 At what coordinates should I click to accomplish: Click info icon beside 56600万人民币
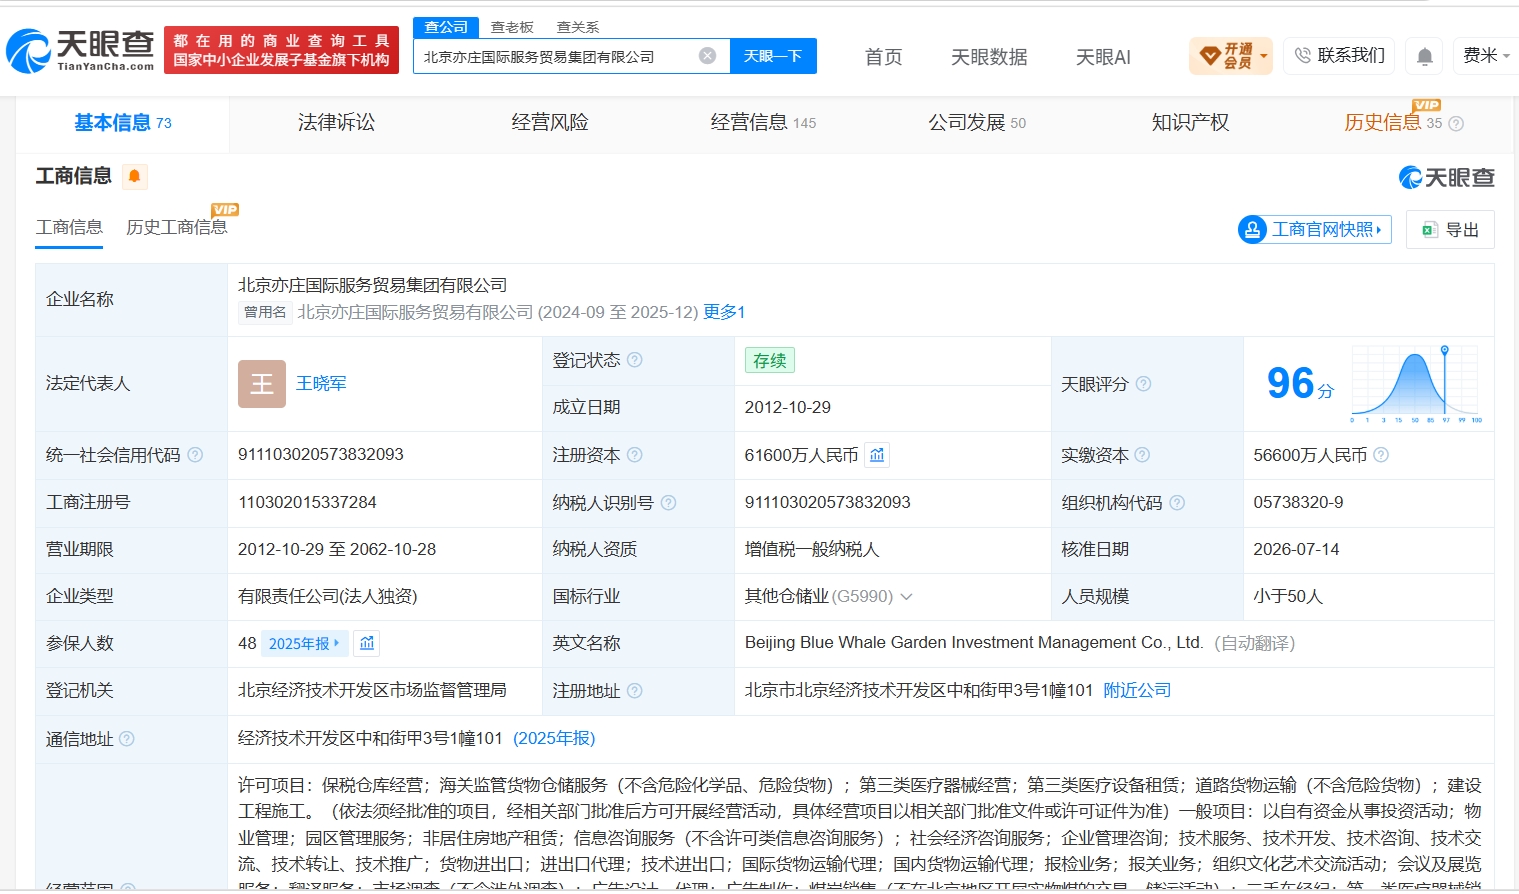1381,455
